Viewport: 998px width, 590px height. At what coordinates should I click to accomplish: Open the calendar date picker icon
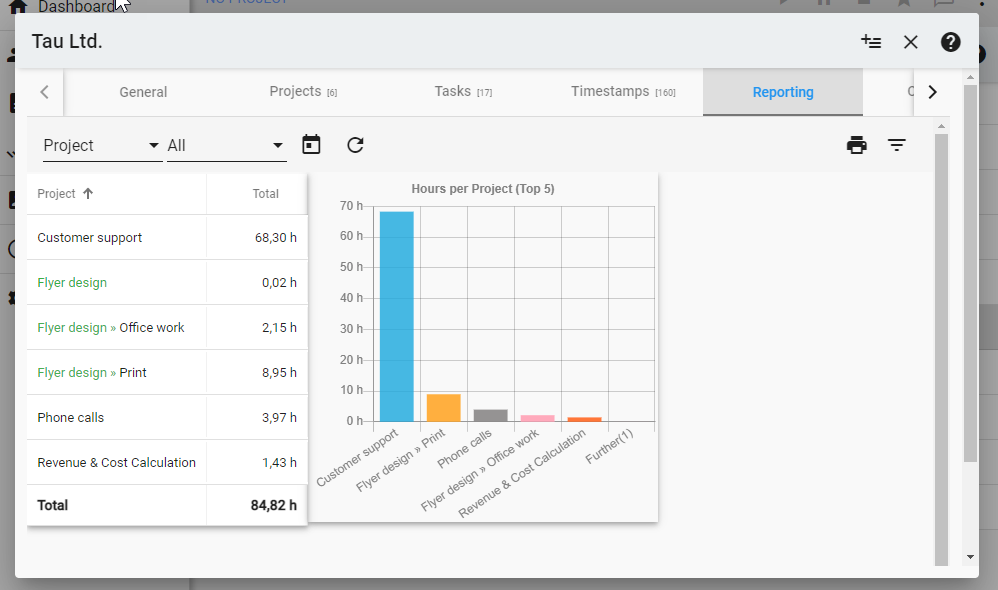point(311,145)
